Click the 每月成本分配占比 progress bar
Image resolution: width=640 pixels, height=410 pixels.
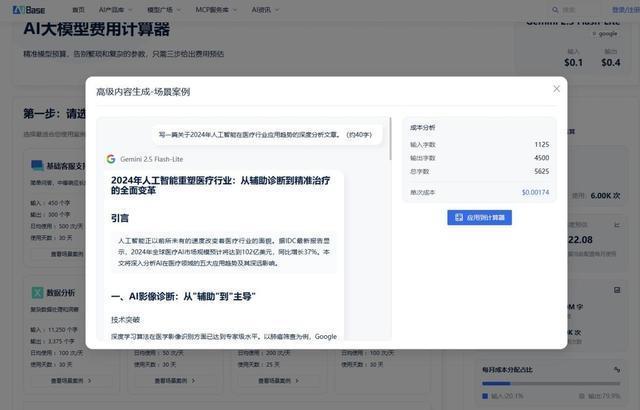click(x=551, y=383)
